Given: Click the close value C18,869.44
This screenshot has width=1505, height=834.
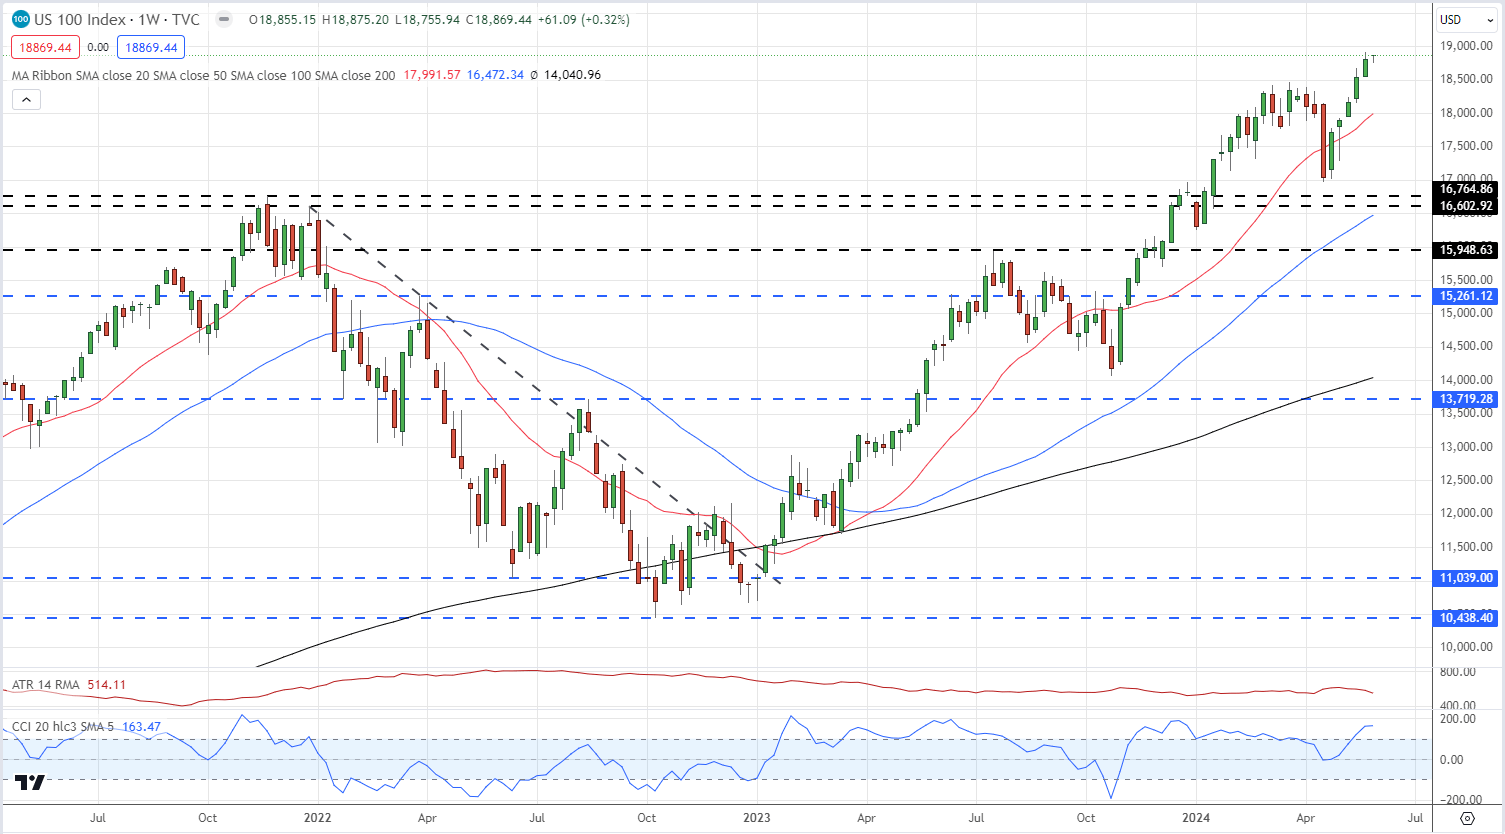Looking at the screenshot, I should [498, 19].
